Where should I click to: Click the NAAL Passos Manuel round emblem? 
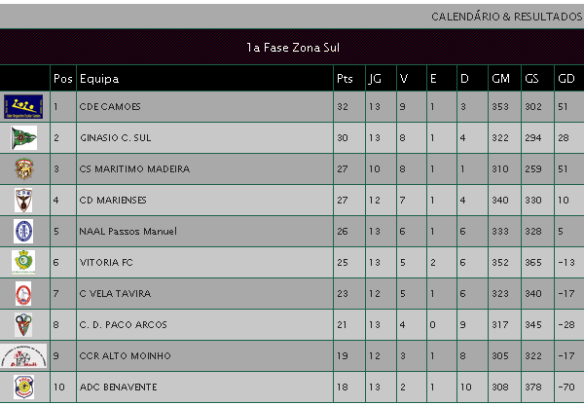coord(23,231)
